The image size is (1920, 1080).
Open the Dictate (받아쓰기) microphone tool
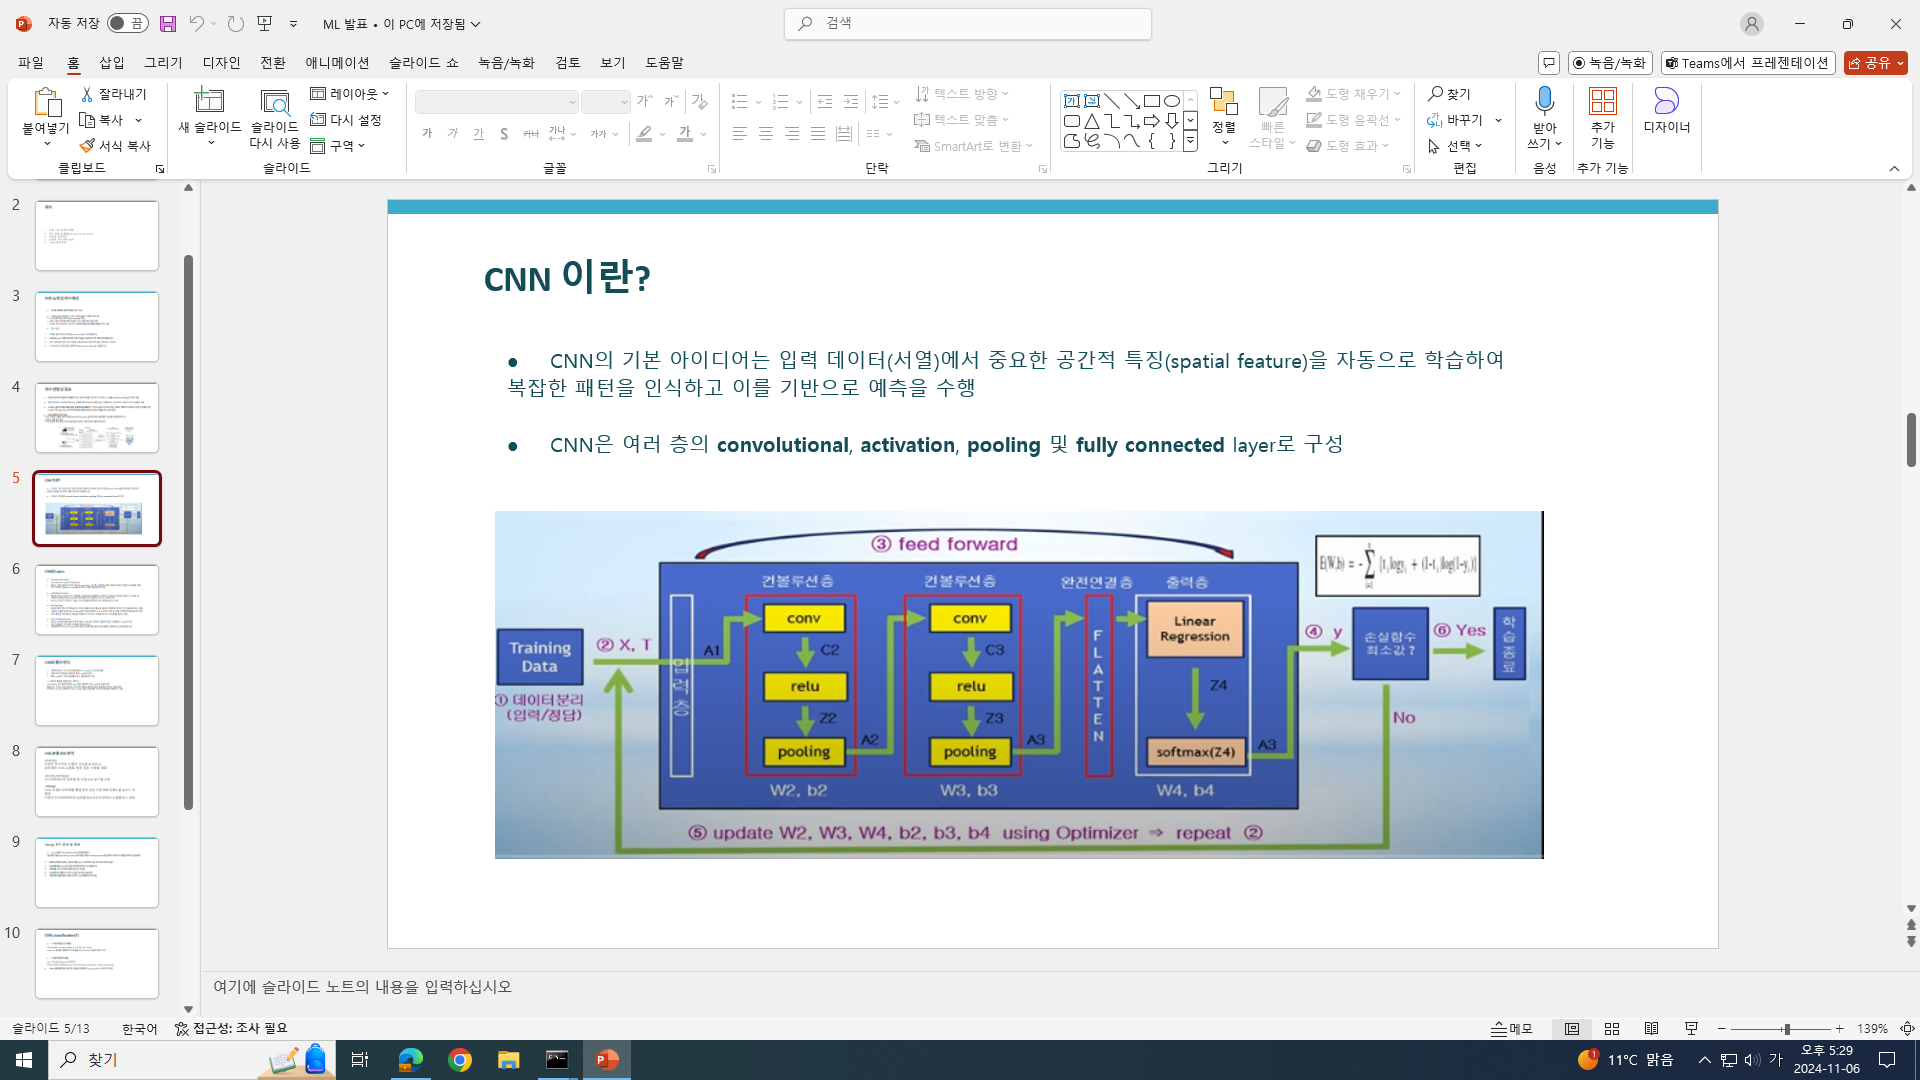point(1544,101)
